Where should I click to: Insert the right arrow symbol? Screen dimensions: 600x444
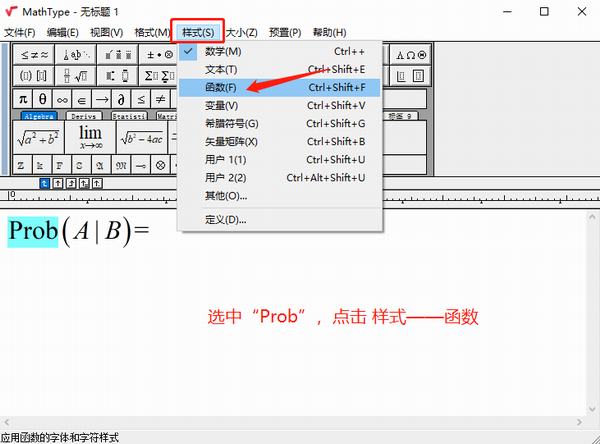(102, 100)
